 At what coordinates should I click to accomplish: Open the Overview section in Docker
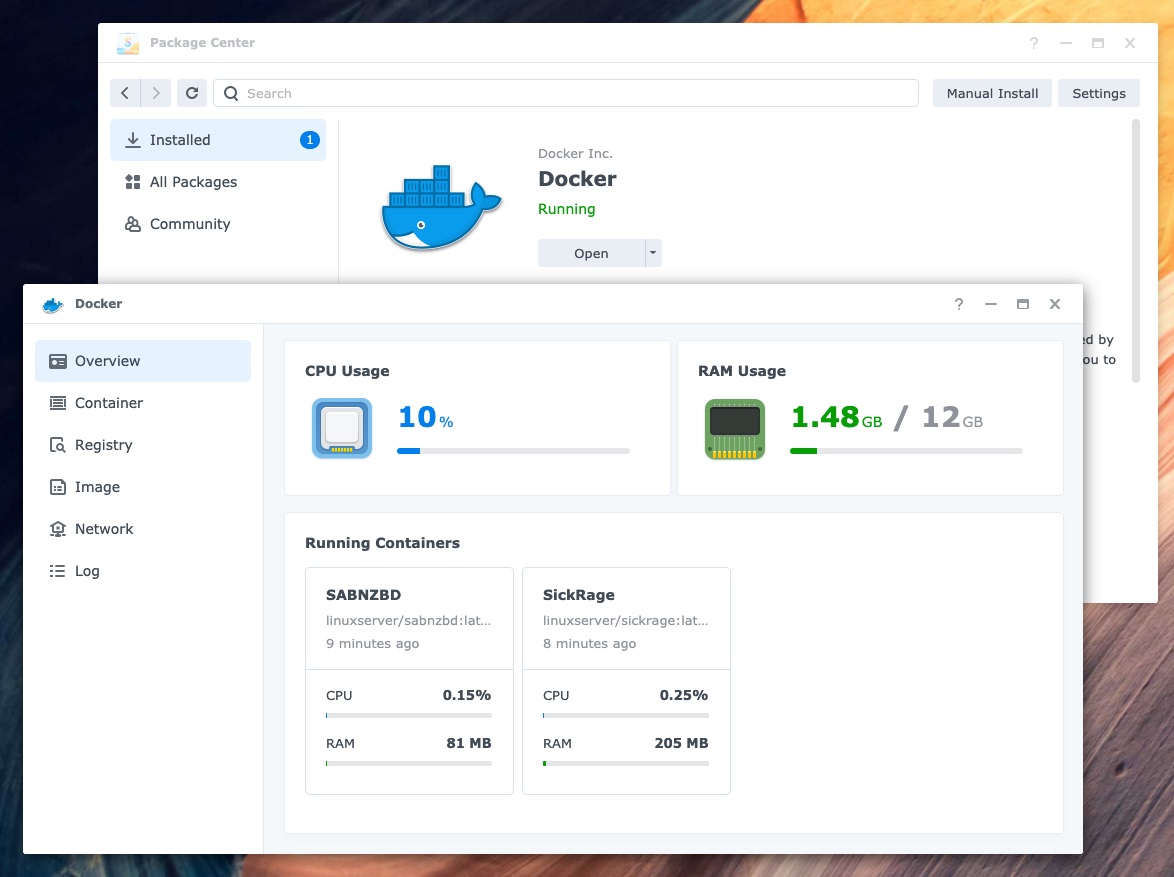143,361
